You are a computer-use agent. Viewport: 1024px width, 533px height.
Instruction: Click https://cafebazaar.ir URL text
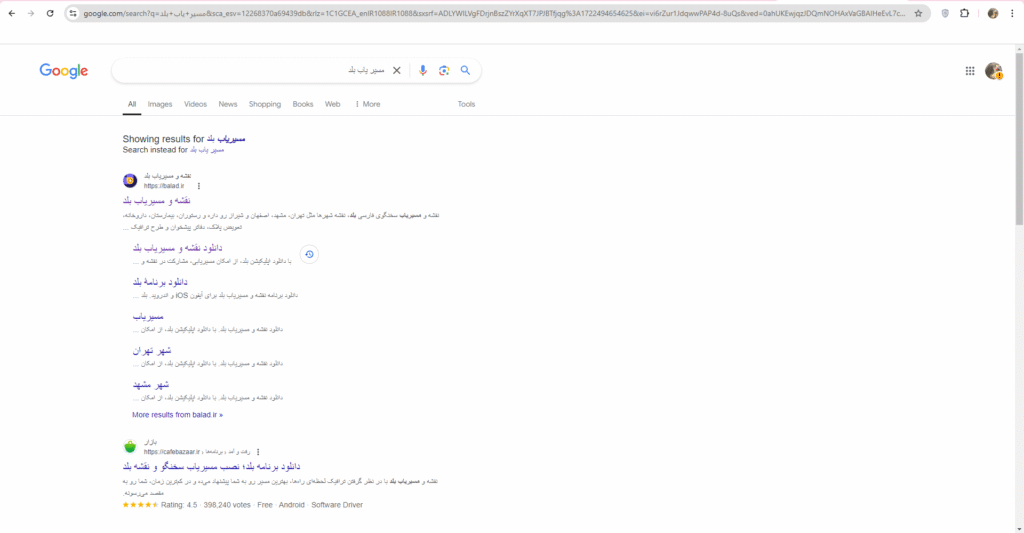click(x=172, y=452)
